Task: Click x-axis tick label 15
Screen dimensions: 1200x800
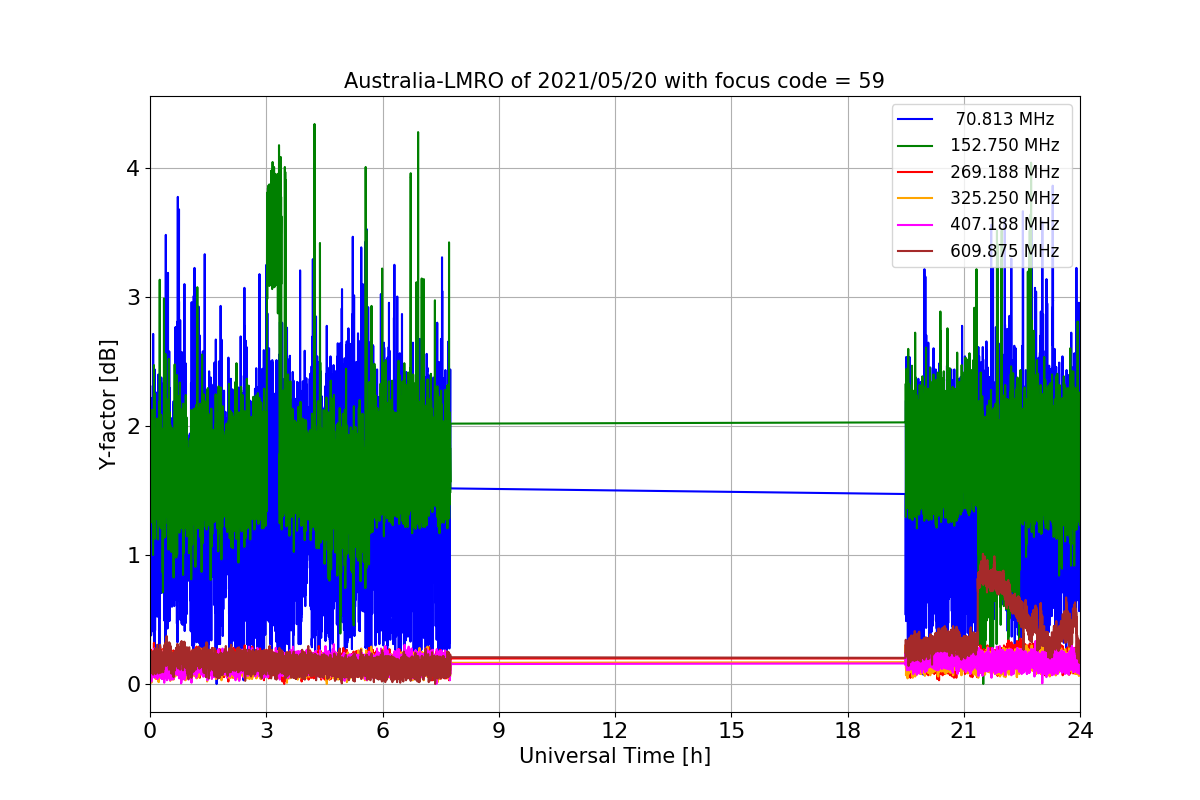Action: 731,731
